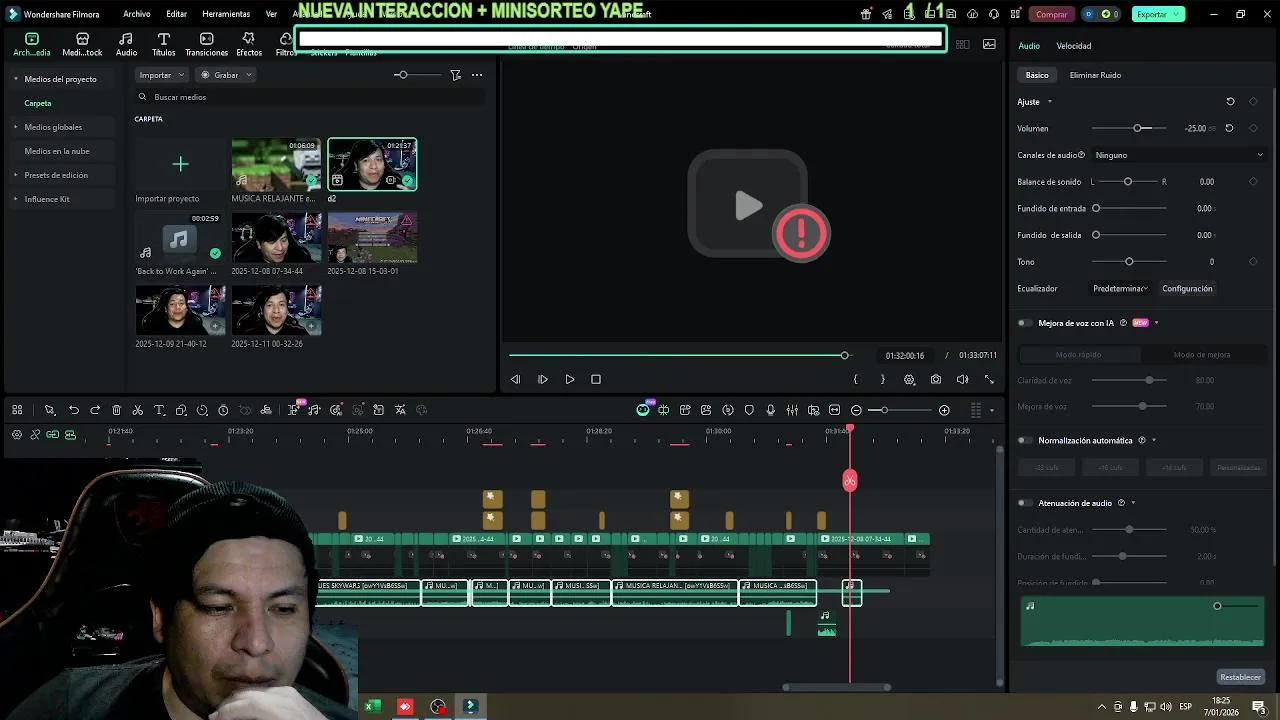1280x720 pixels.
Task: Open preview volume speaker icon
Action: [x=962, y=380]
